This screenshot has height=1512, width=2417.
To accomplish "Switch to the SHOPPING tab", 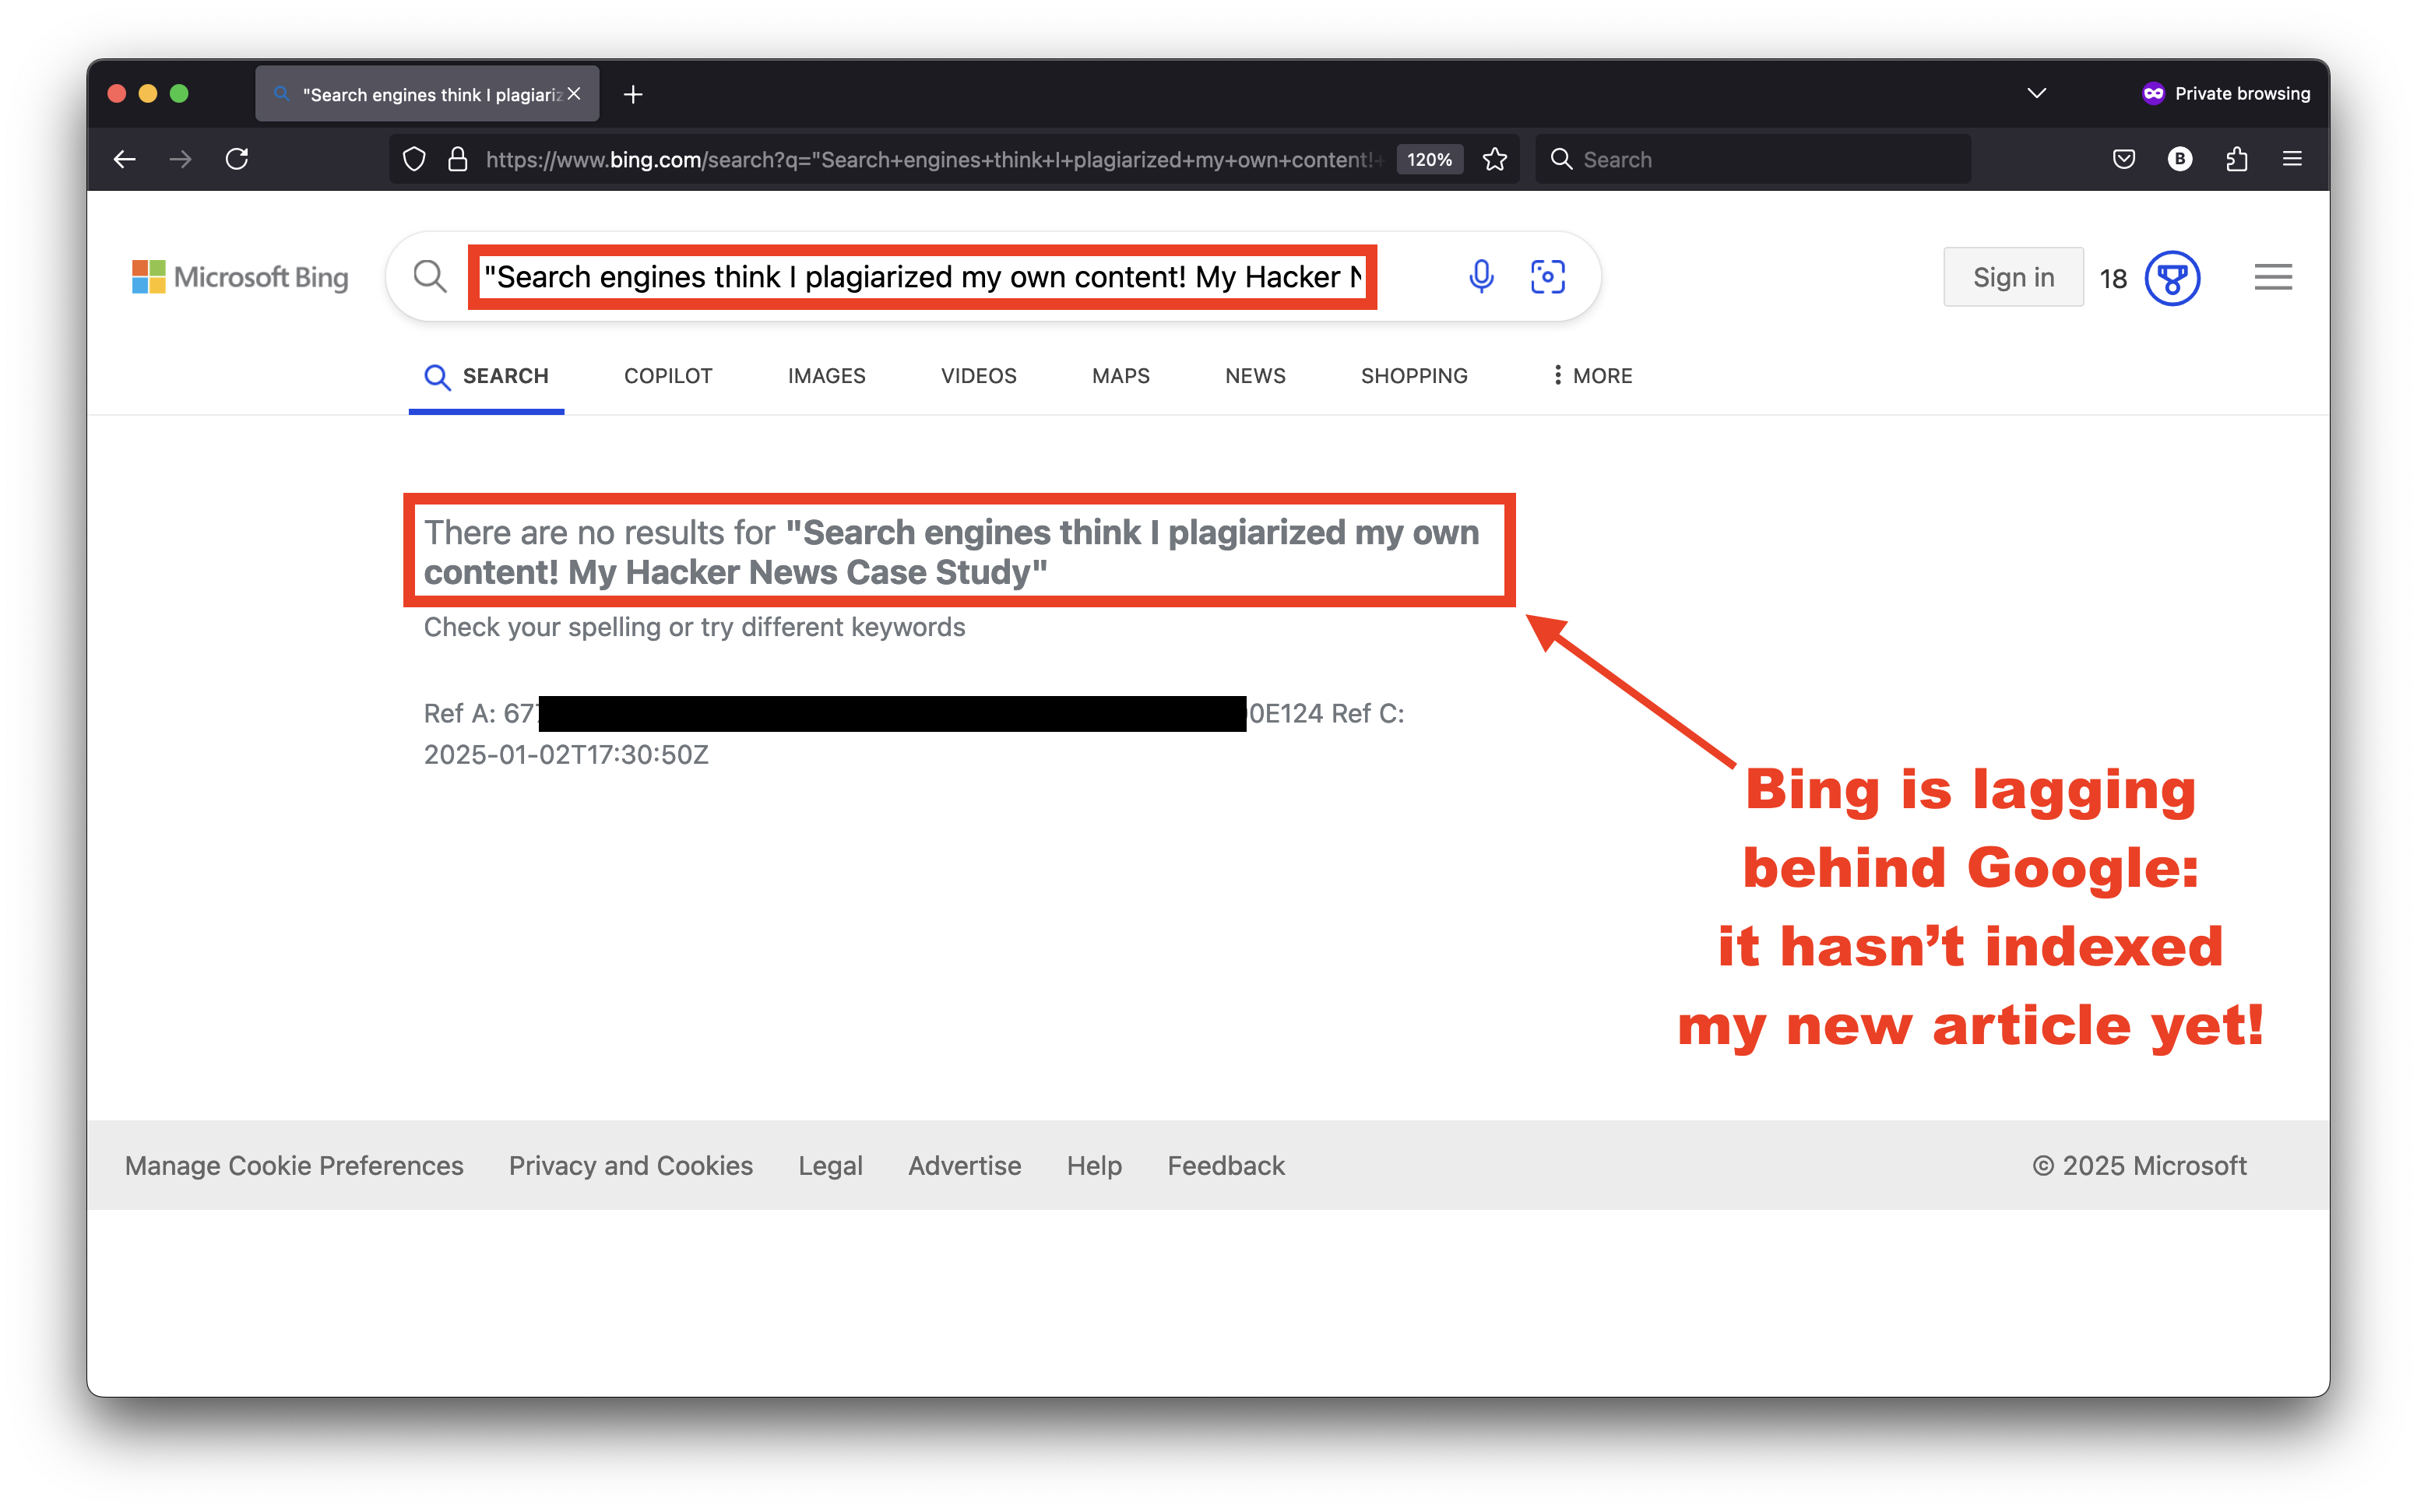I will tap(1414, 376).
